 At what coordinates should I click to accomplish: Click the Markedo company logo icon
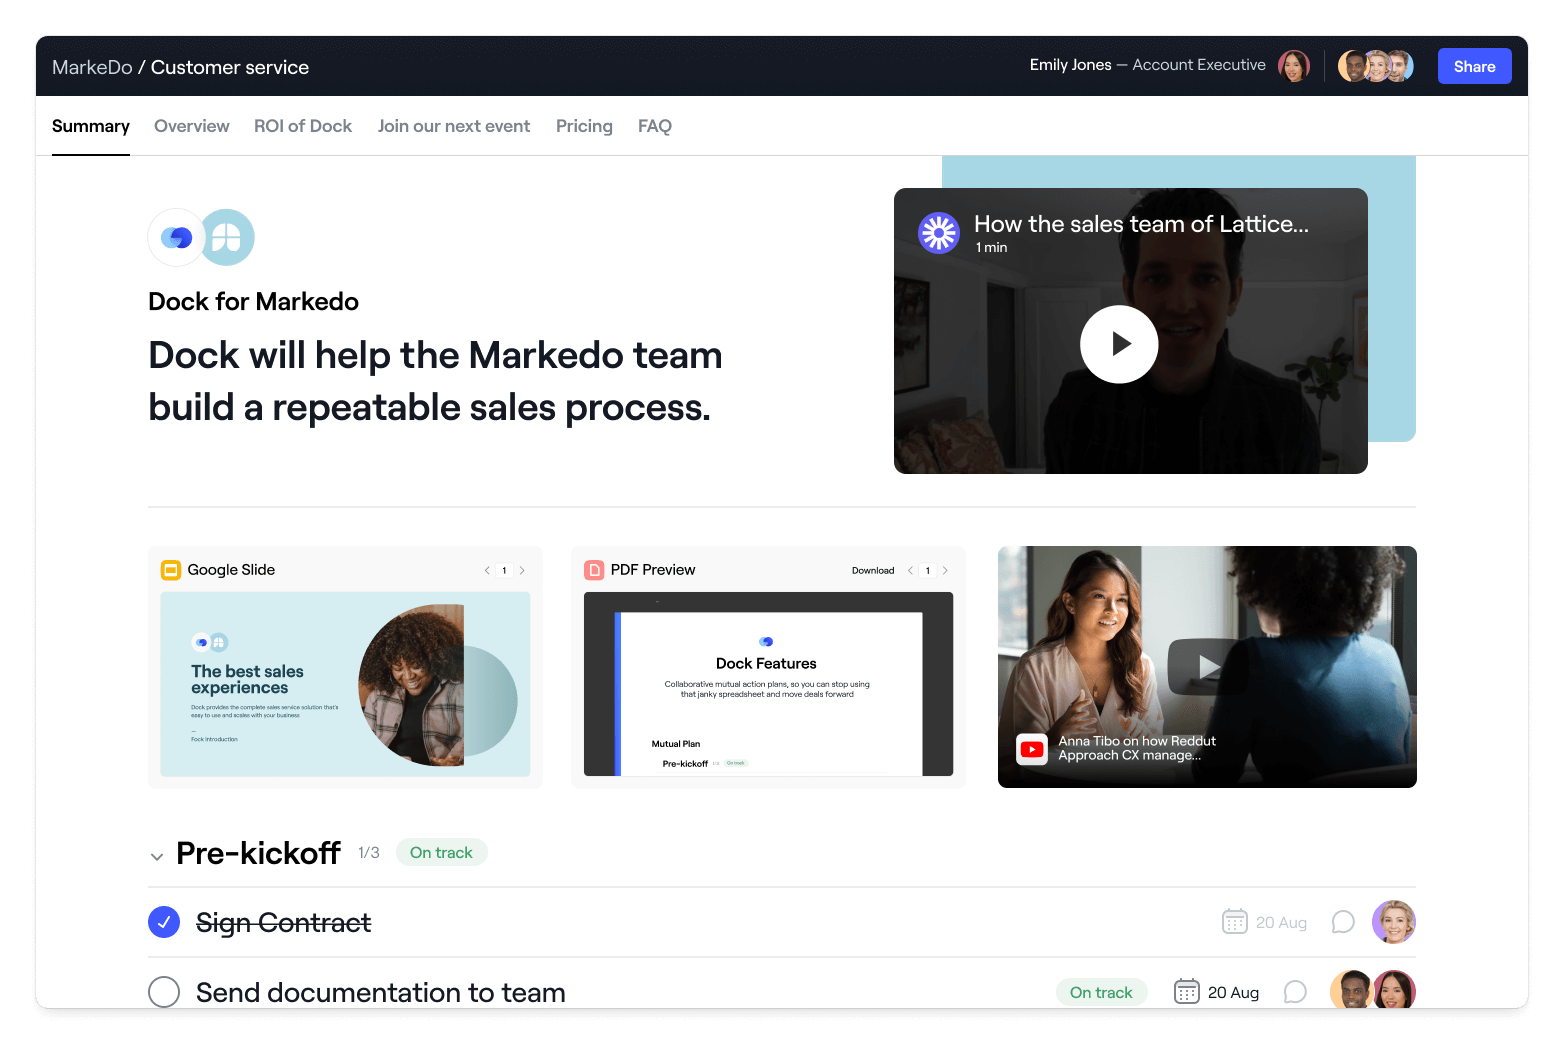point(227,237)
